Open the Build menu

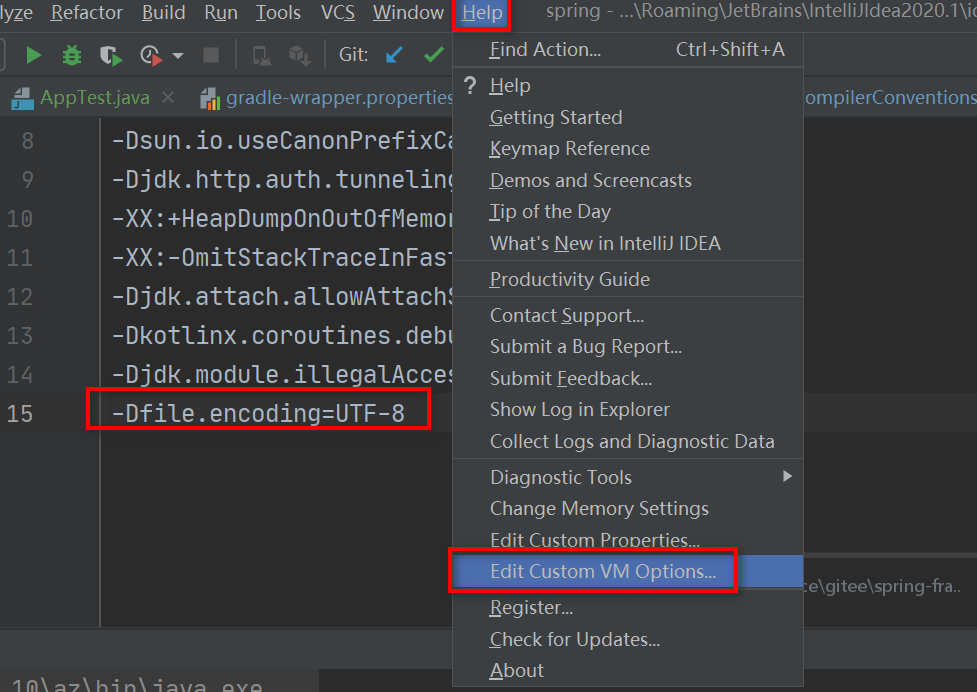(163, 12)
